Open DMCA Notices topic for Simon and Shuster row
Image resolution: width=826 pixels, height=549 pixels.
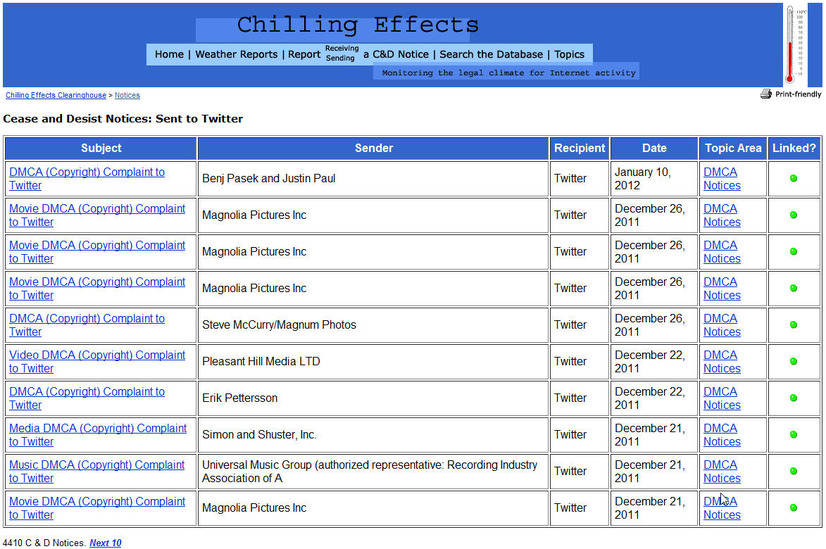722,435
